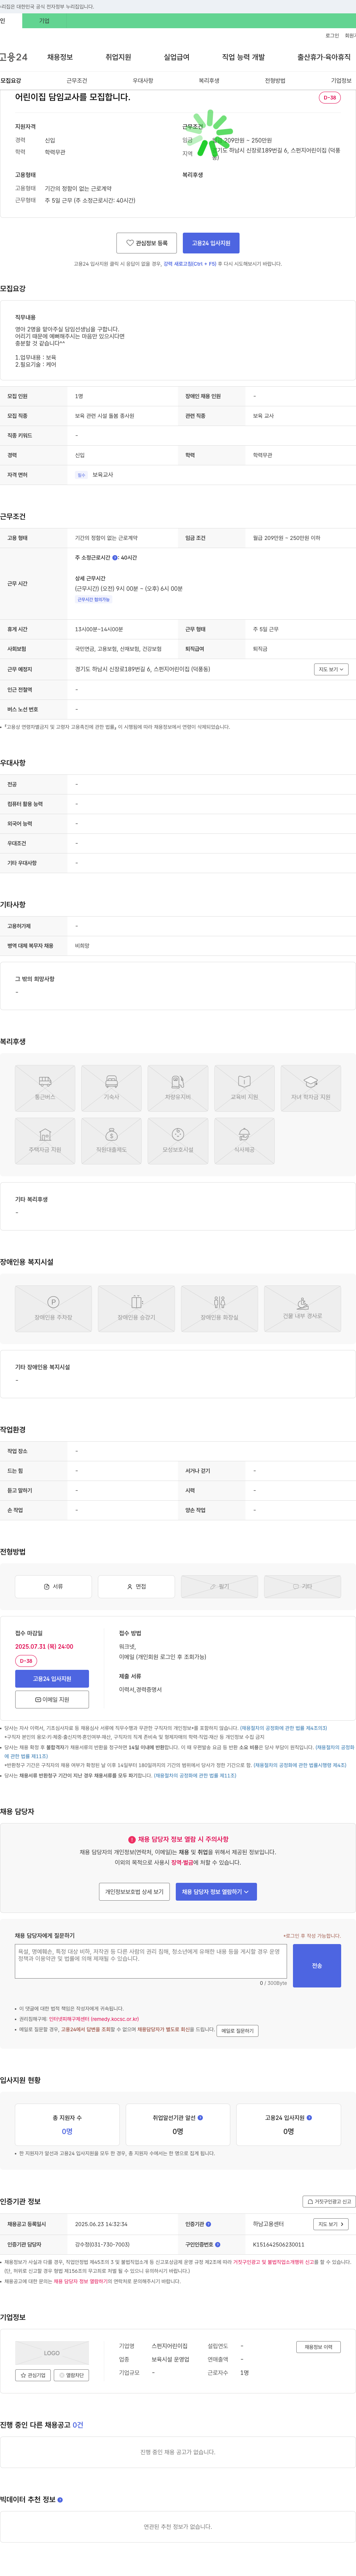Click the 채용정보 더역 button in 기업정보
This screenshot has height=2576, width=356.
pos(319,2347)
